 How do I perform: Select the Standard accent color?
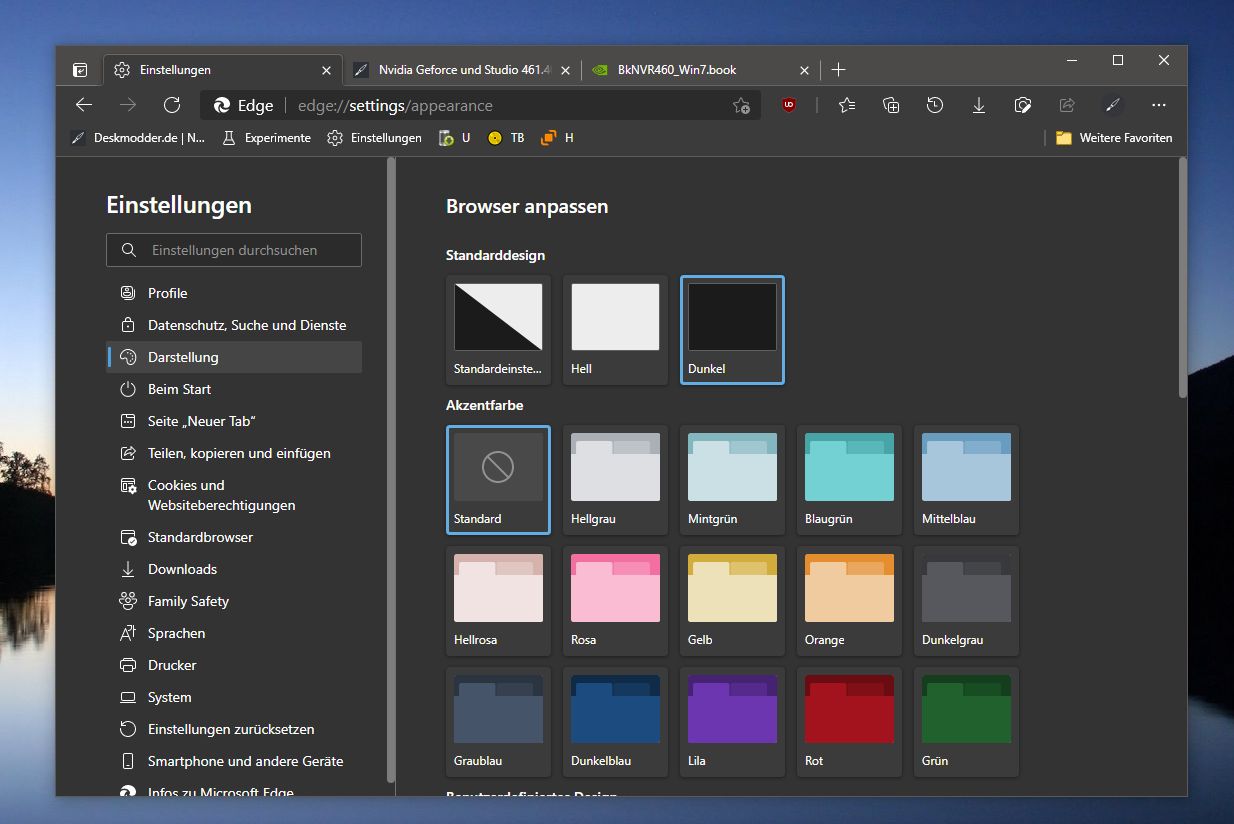[x=498, y=480]
